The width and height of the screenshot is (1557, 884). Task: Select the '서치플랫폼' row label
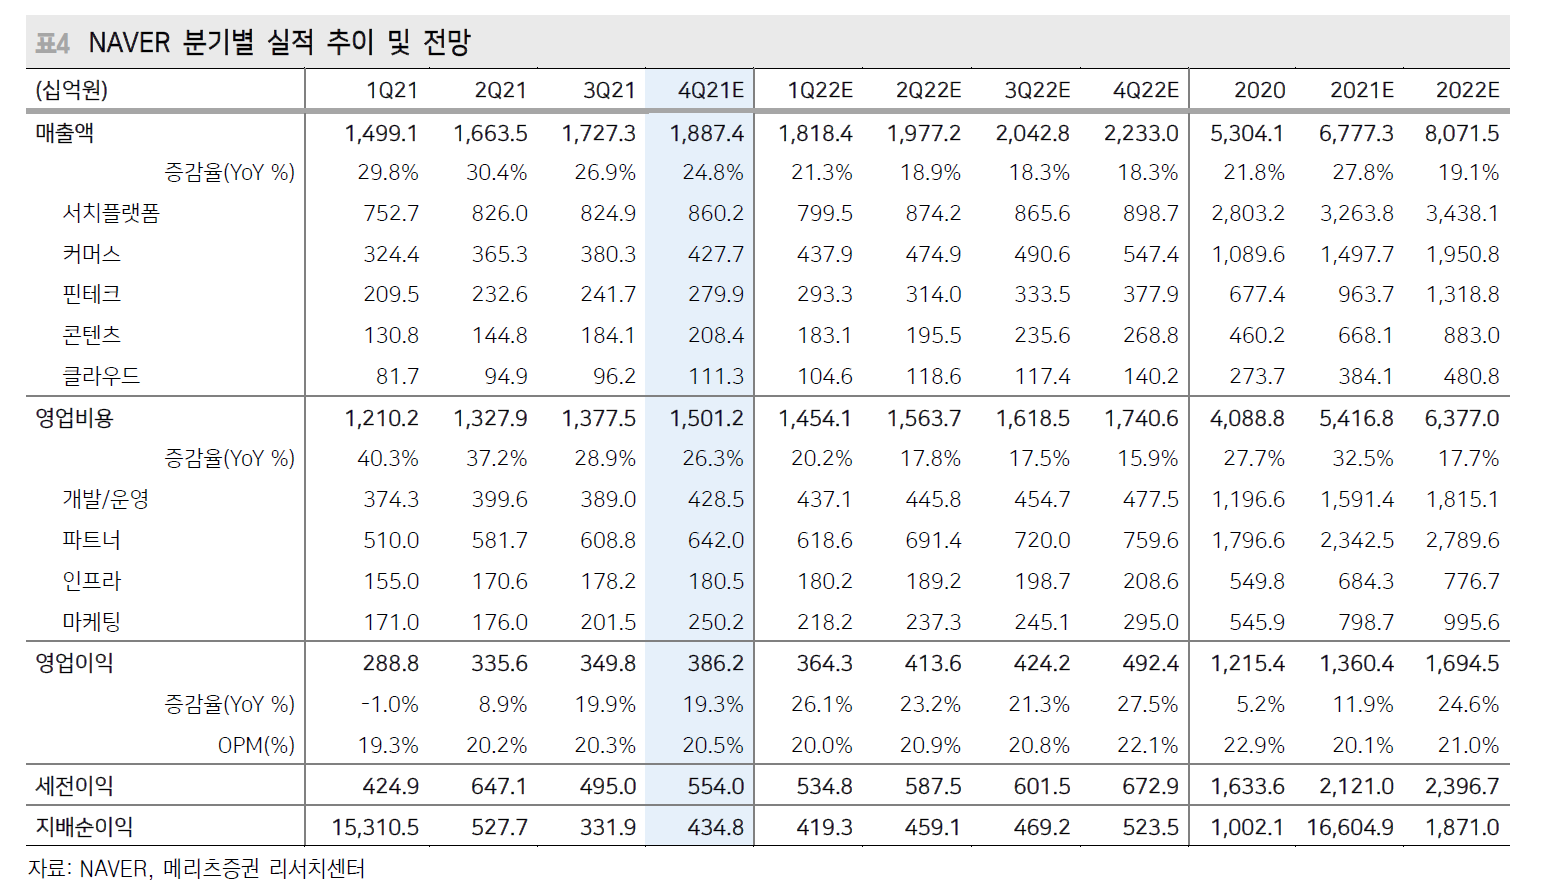click(x=111, y=213)
